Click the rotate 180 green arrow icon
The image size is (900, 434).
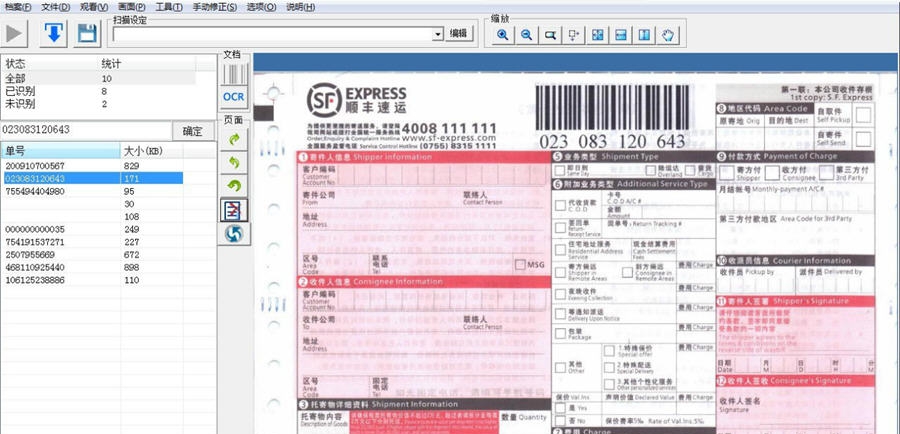pyautogui.click(x=234, y=186)
